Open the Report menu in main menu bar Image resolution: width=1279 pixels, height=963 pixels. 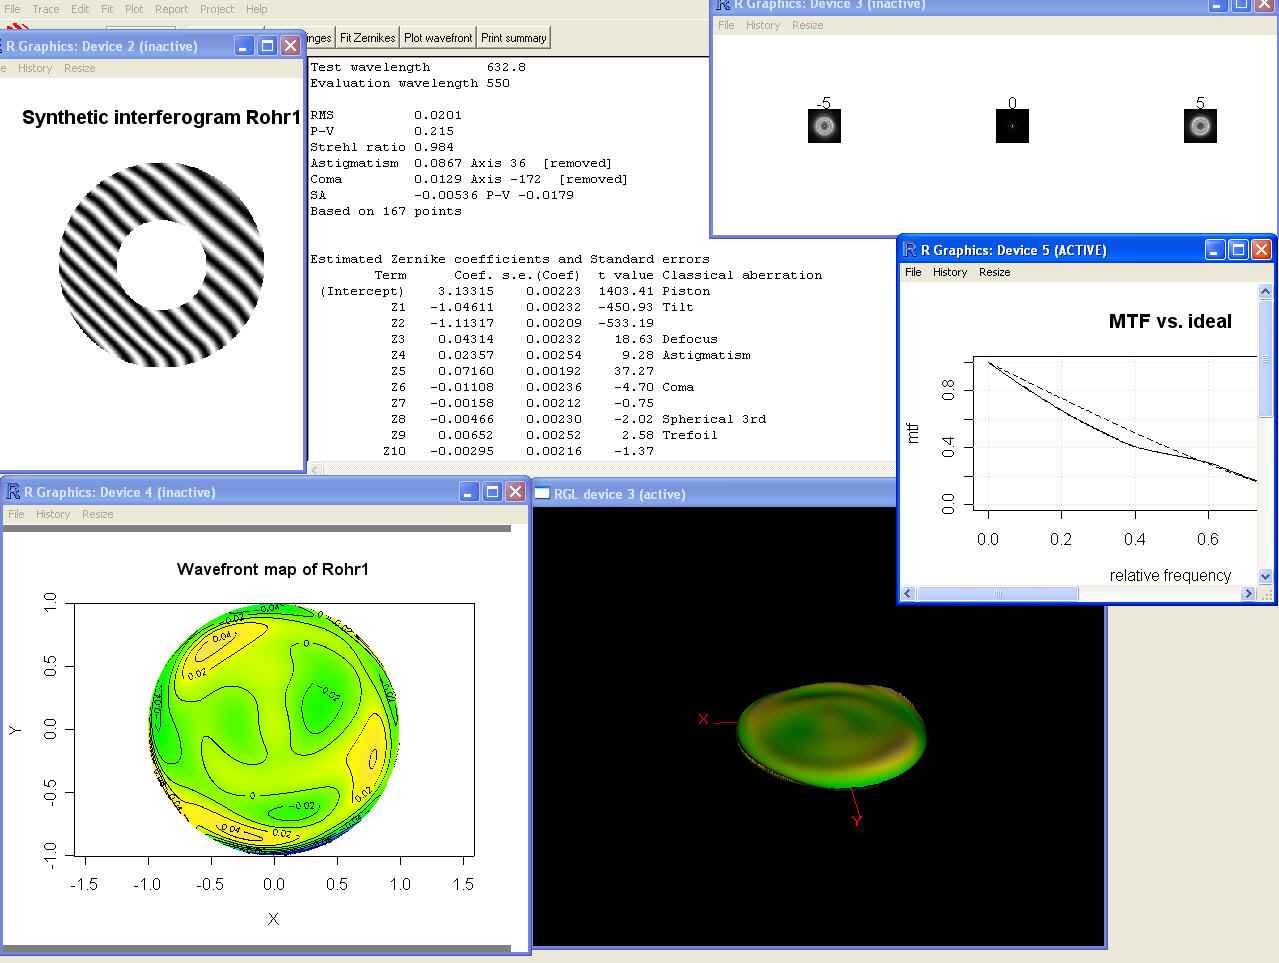tap(171, 9)
